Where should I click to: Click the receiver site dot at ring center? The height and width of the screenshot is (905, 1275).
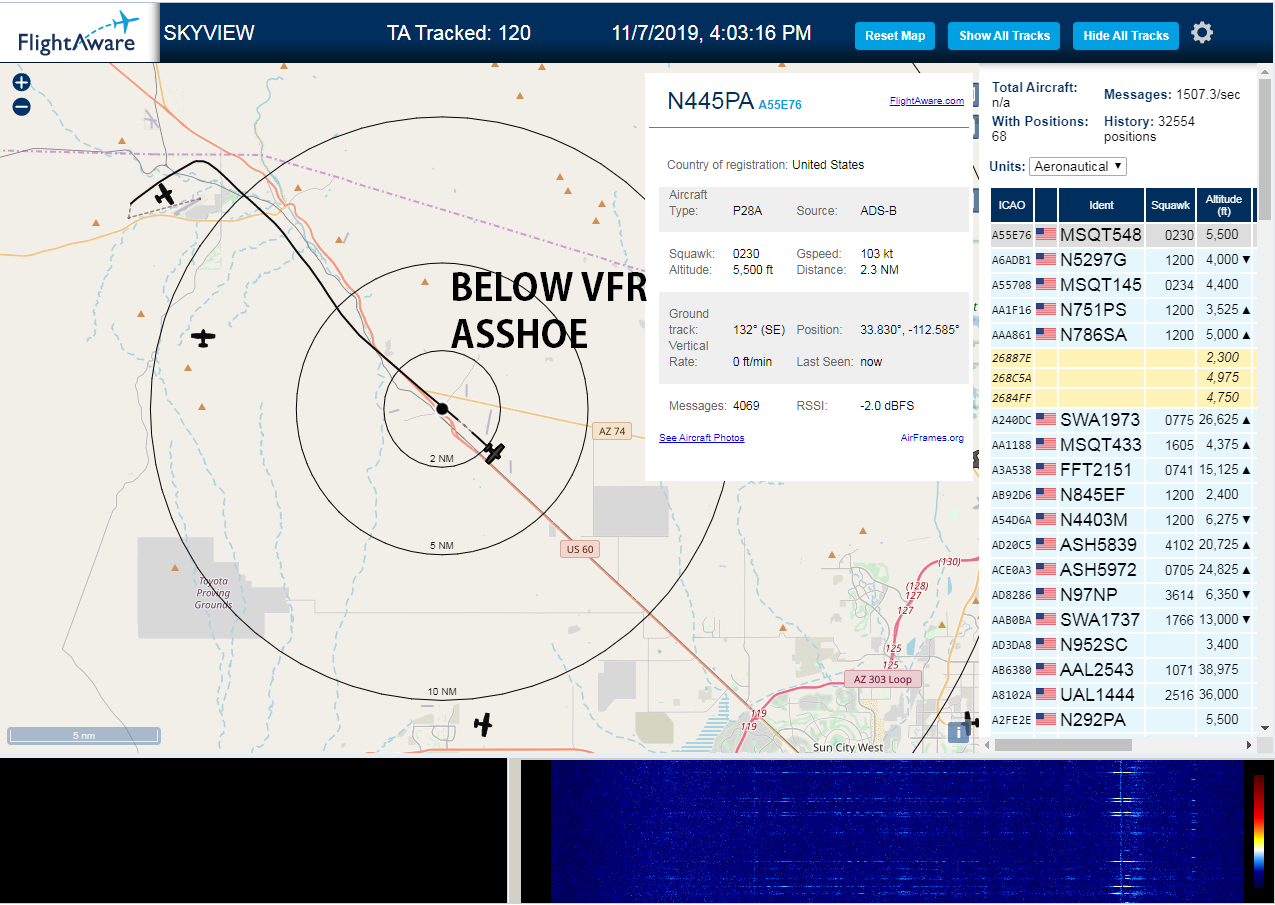click(x=442, y=408)
